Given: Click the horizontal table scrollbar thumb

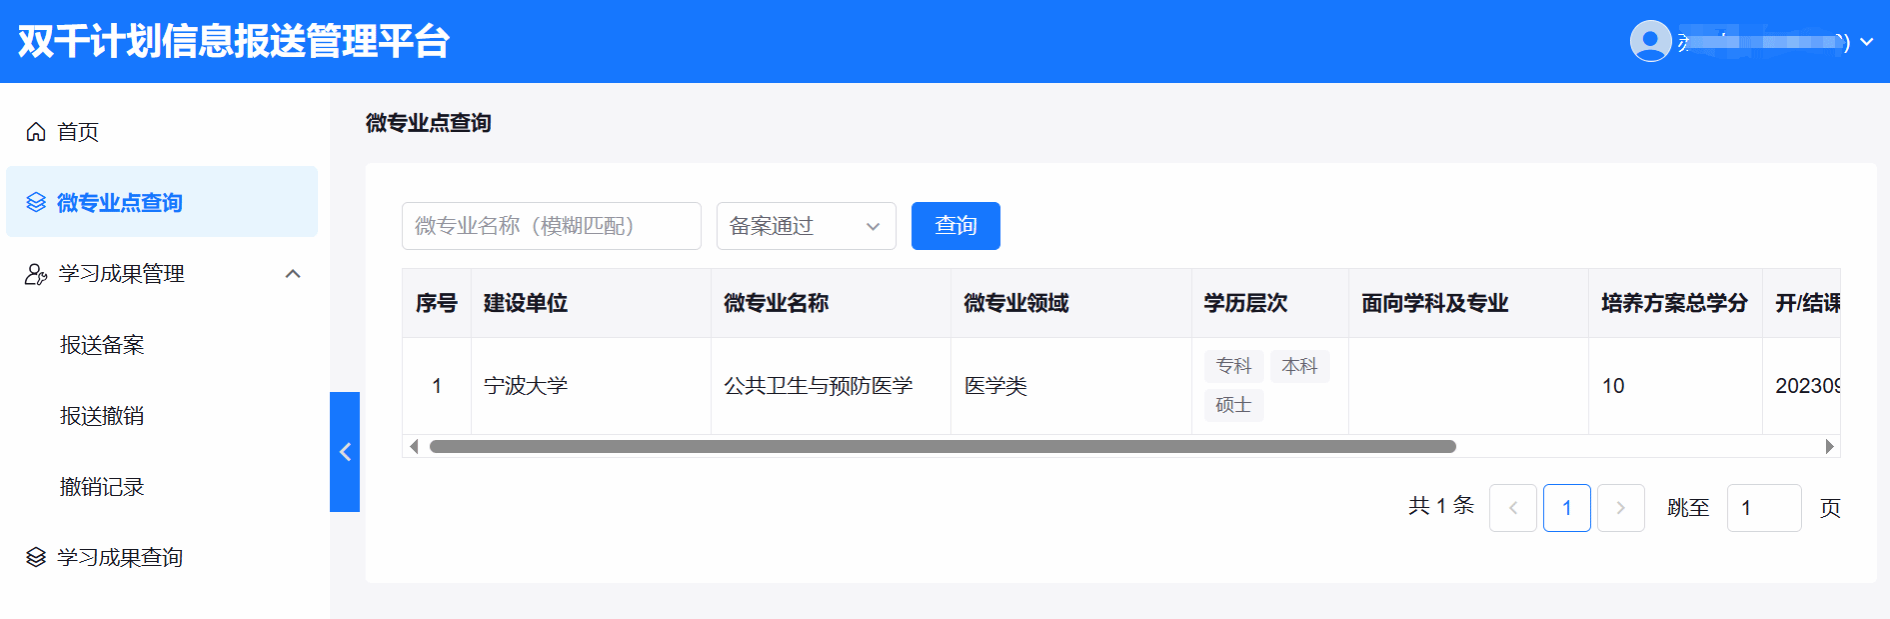Looking at the screenshot, I should coord(942,447).
